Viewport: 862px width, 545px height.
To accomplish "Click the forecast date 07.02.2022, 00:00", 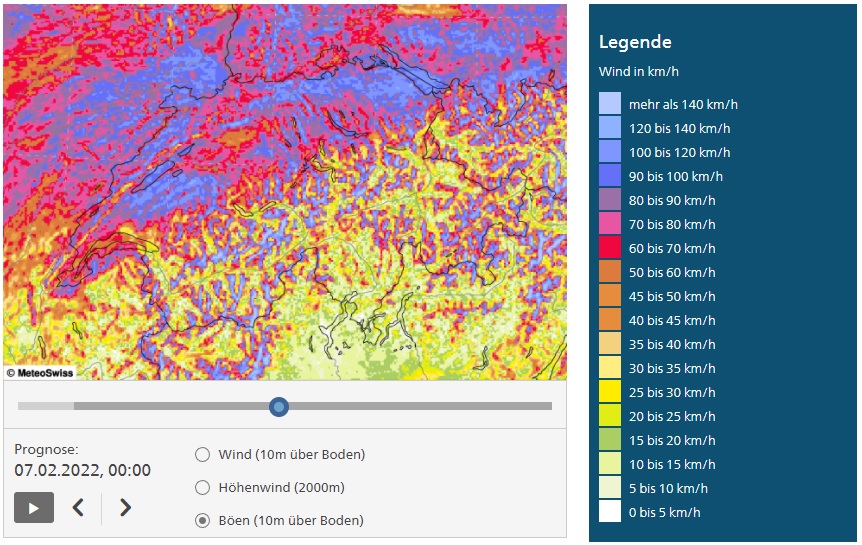I will click(82, 470).
